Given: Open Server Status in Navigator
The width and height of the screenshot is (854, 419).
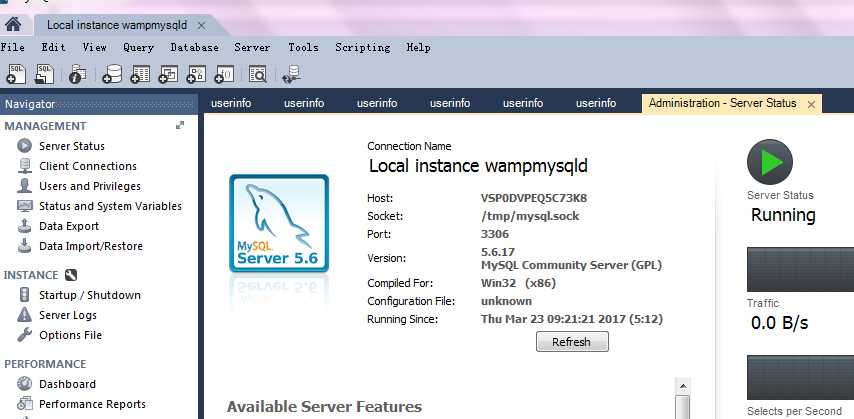Looking at the screenshot, I should [72, 146].
